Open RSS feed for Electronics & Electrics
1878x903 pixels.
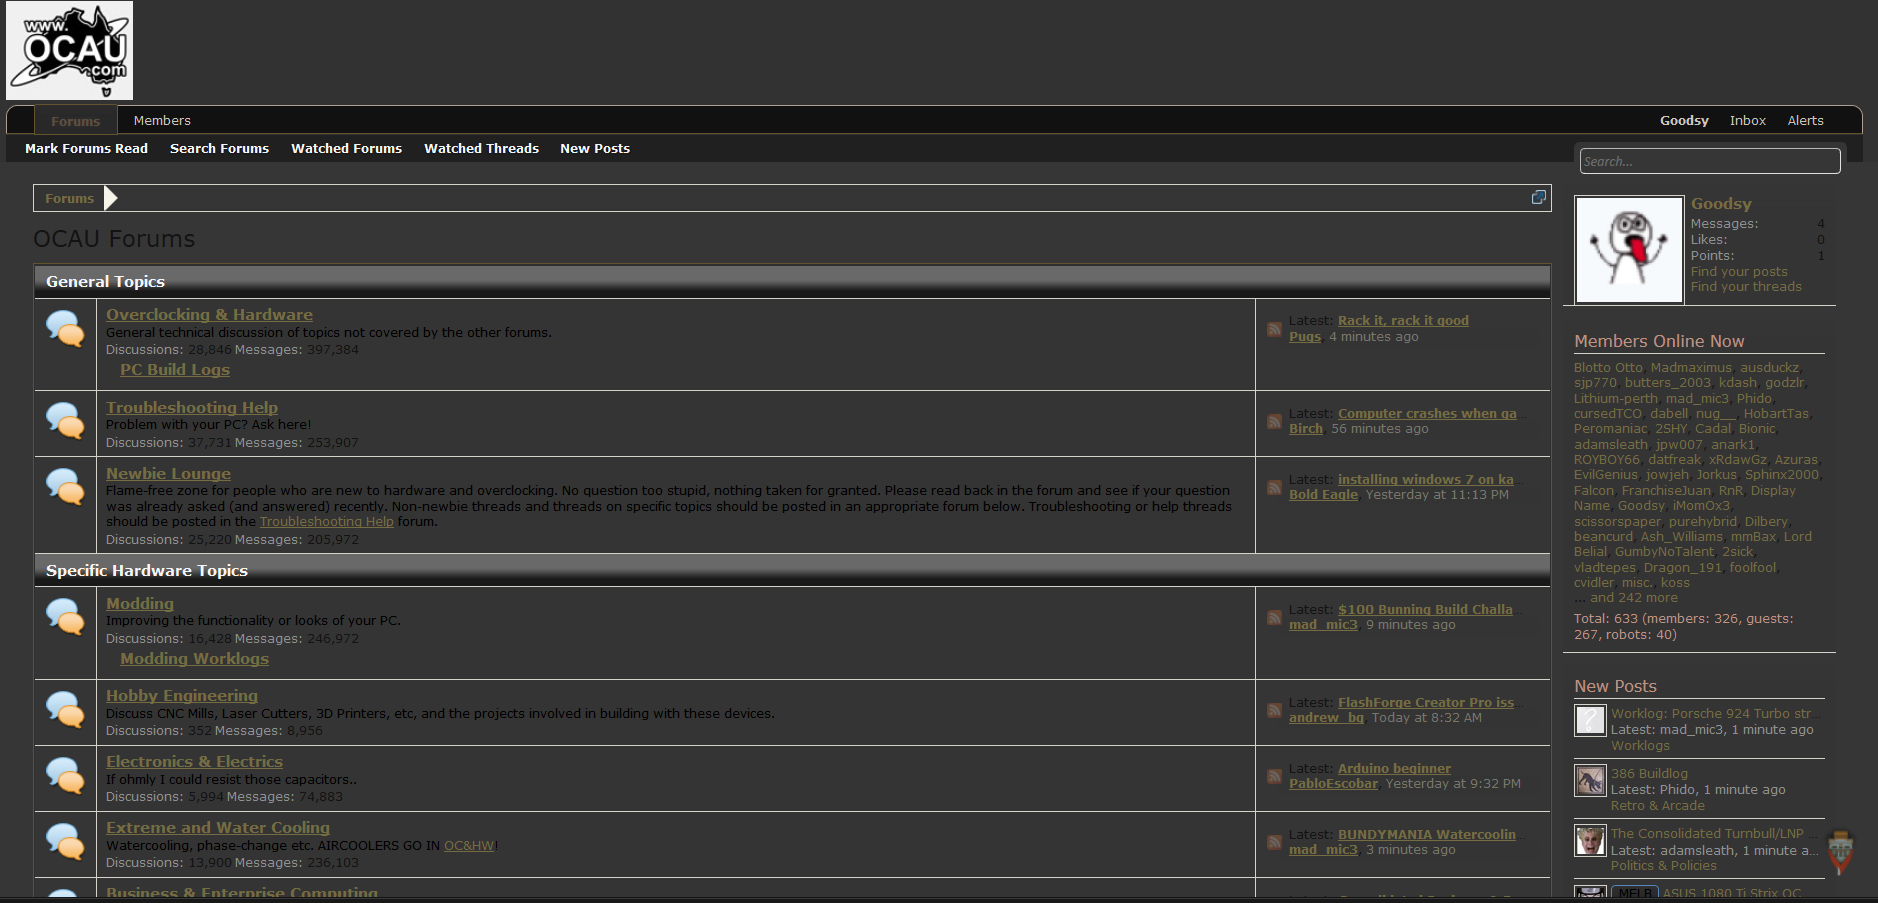tap(1274, 777)
